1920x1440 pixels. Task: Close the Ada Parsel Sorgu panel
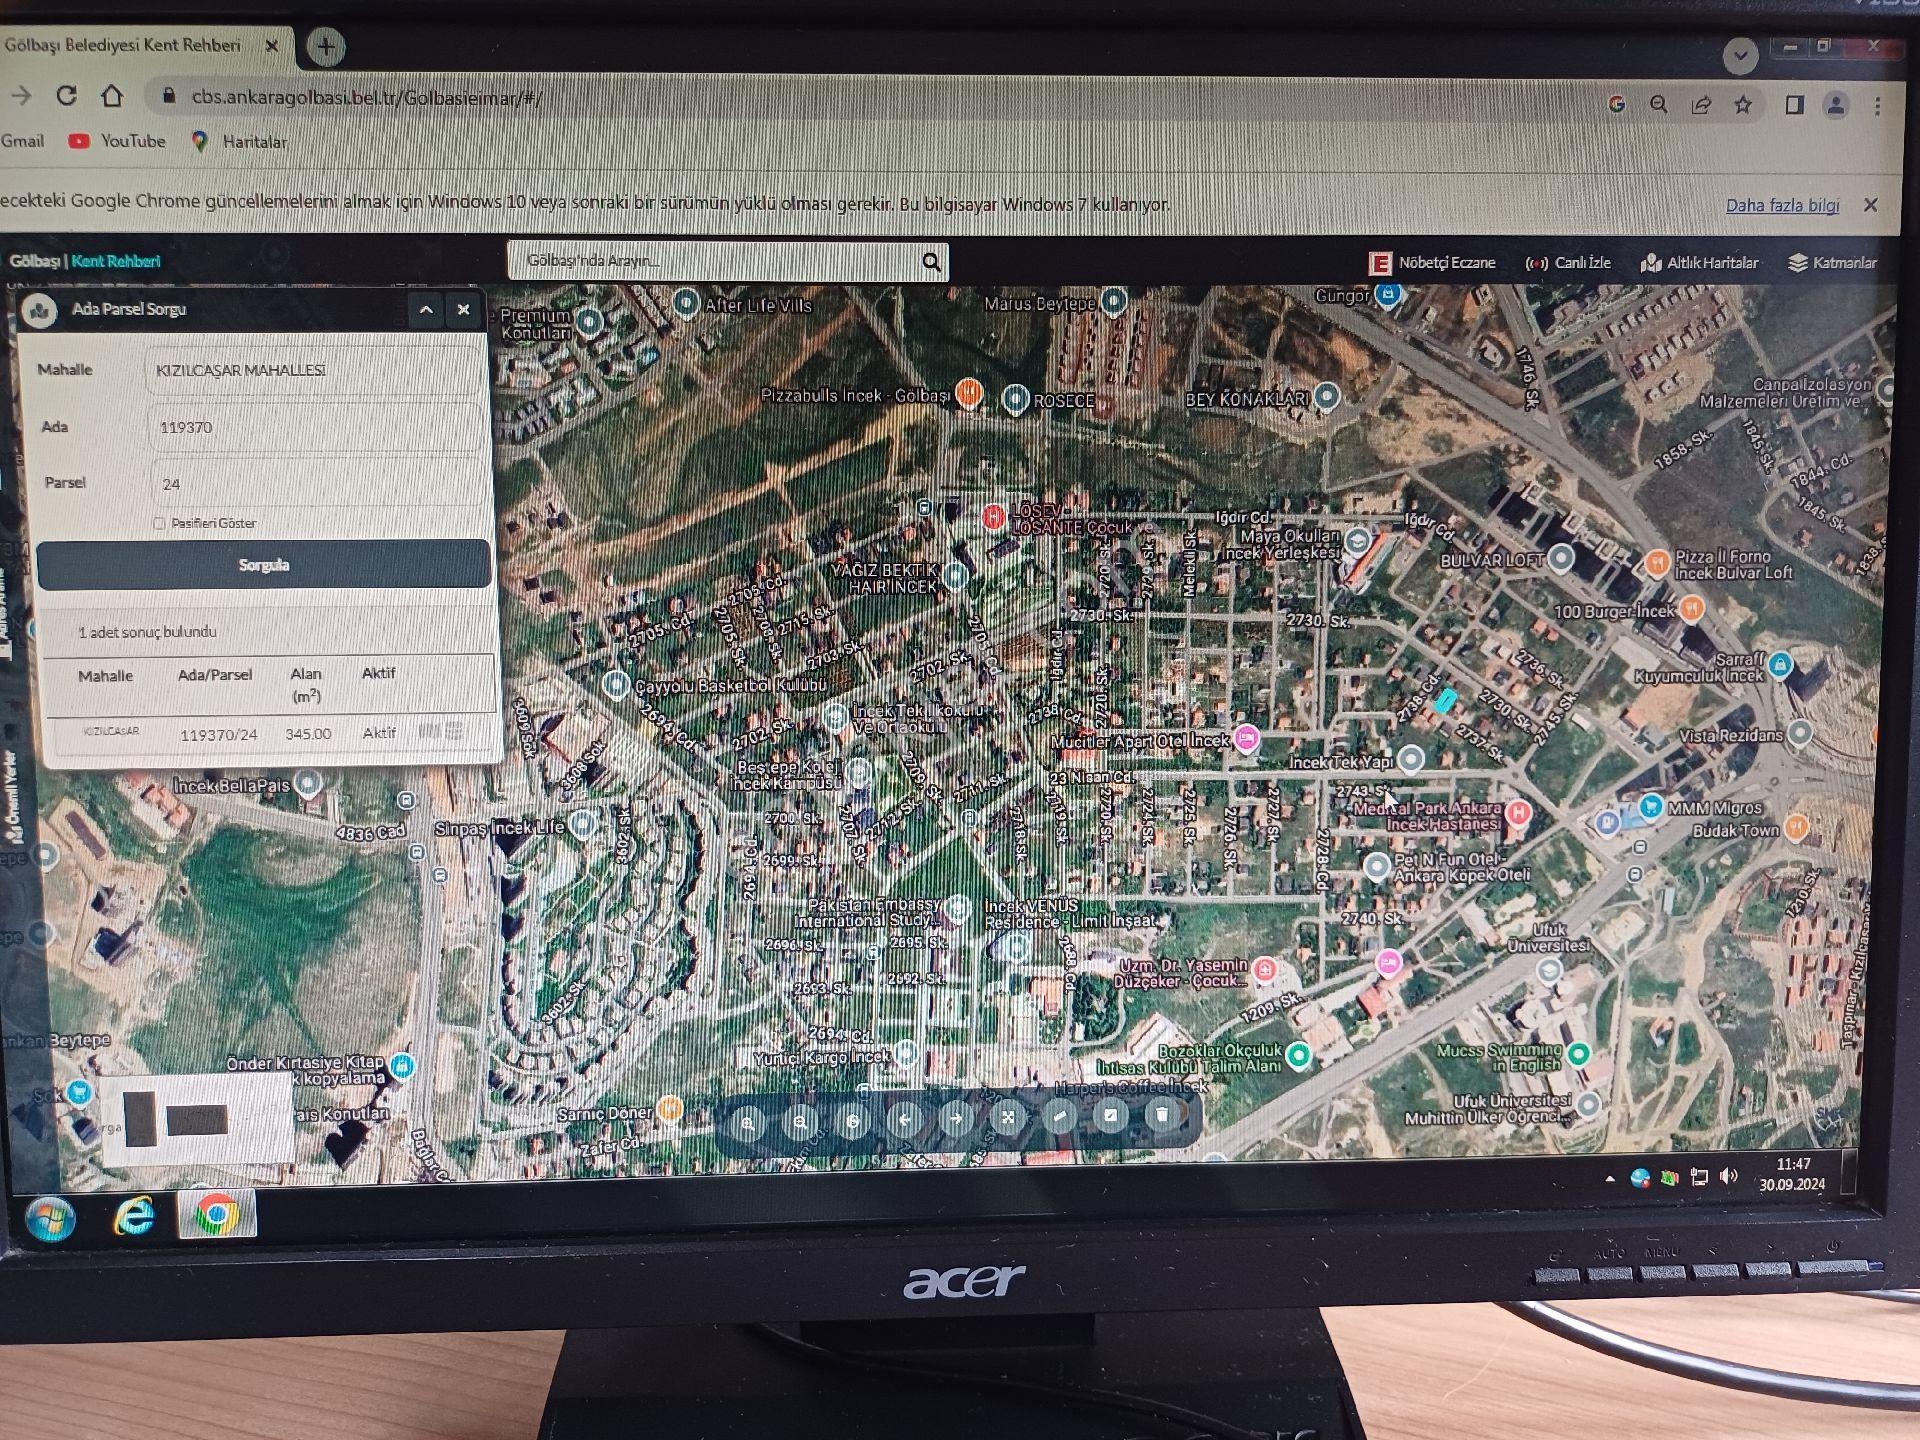[463, 310]
